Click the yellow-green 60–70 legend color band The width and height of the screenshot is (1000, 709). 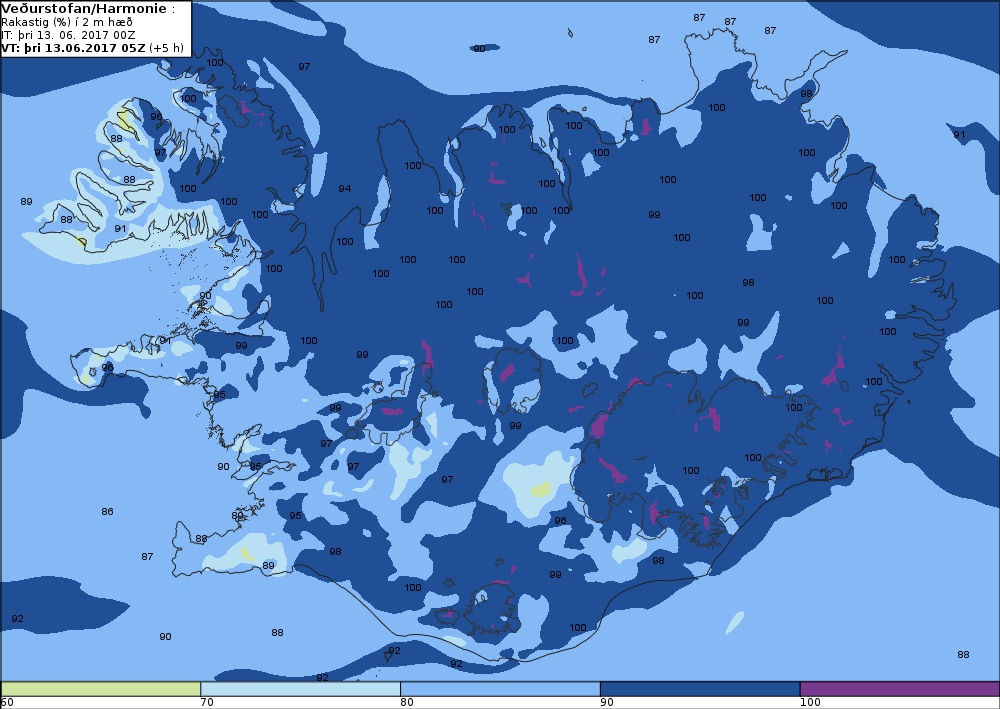click(x=101, y=689)
